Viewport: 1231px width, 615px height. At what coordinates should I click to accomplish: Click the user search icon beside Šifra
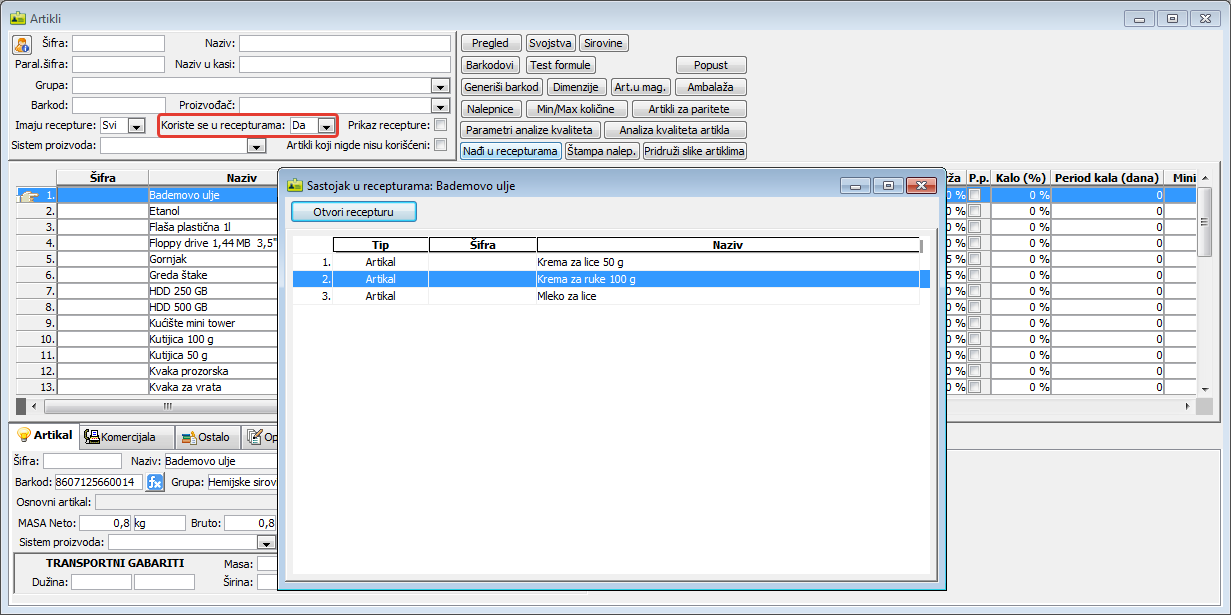point(23,44)
